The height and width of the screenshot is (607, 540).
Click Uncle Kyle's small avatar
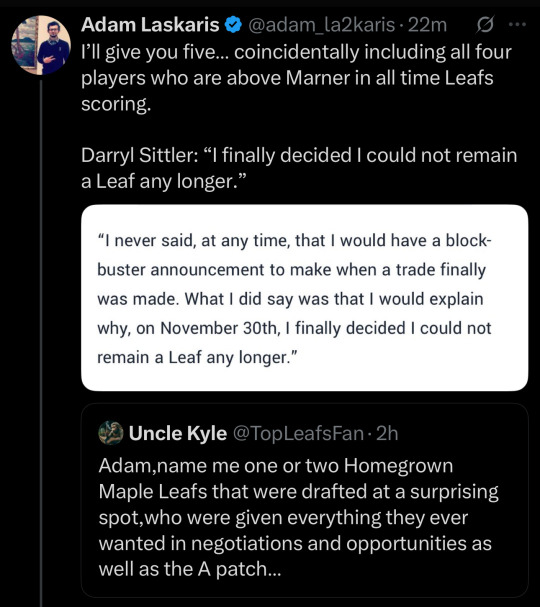(x=111, y=432)
